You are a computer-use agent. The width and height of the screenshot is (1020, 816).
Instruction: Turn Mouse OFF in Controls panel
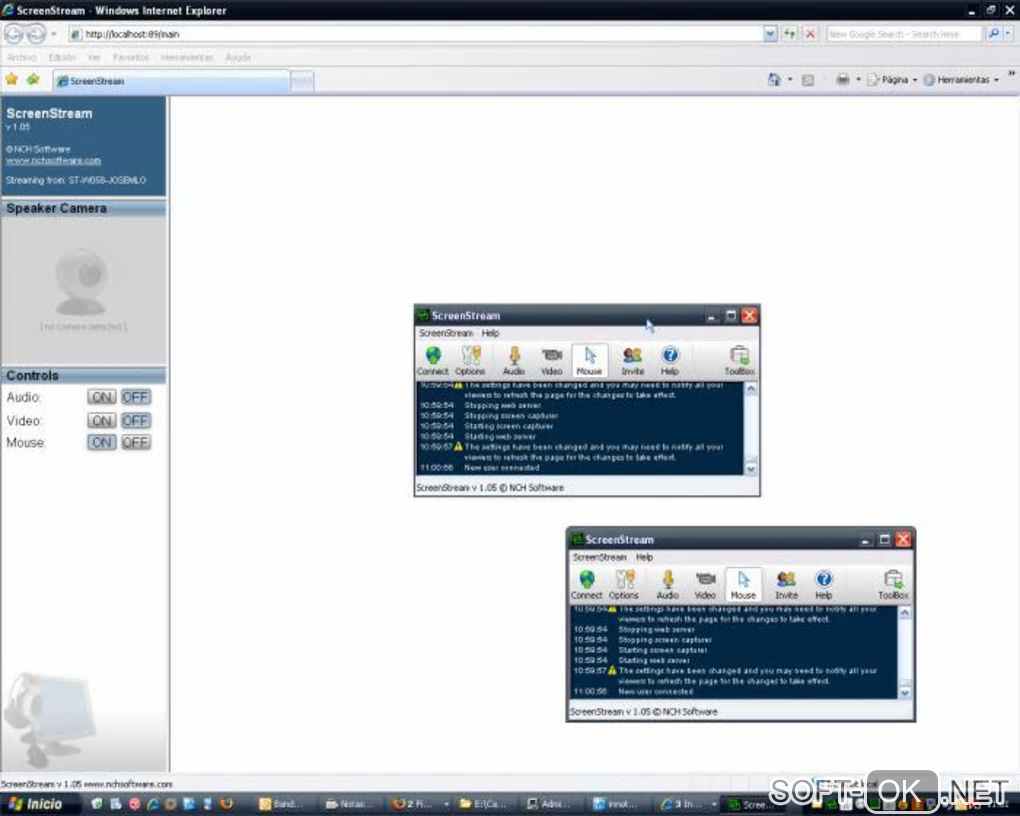tap(135, 442)
